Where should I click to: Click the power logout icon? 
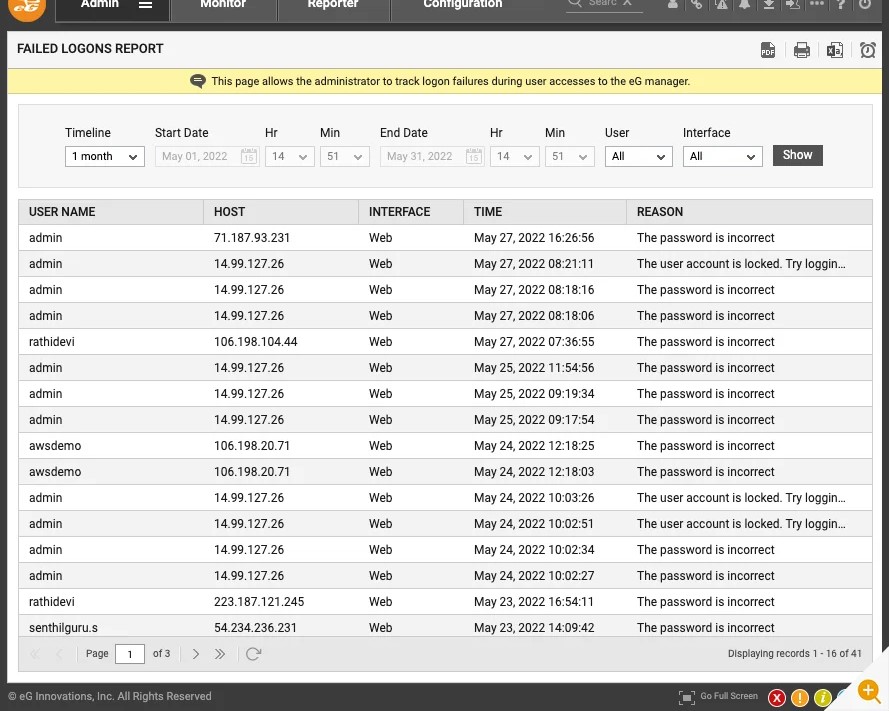[866, 5]
